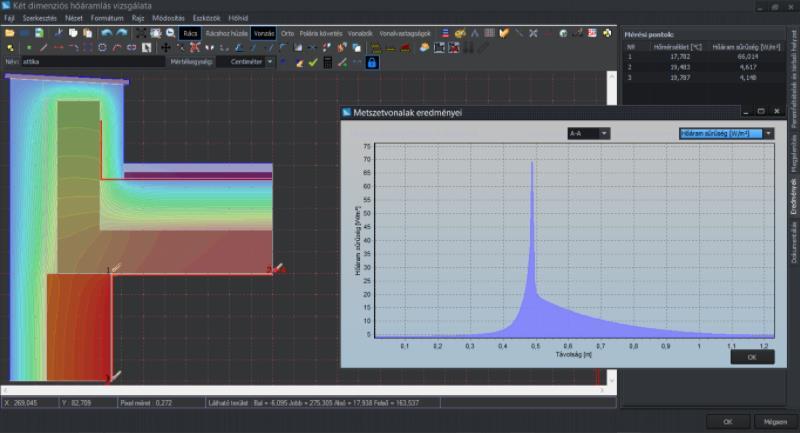Click the red X delete tool
Image resolution: width=800 pixels, height=433 pixels.
[195, 47]
